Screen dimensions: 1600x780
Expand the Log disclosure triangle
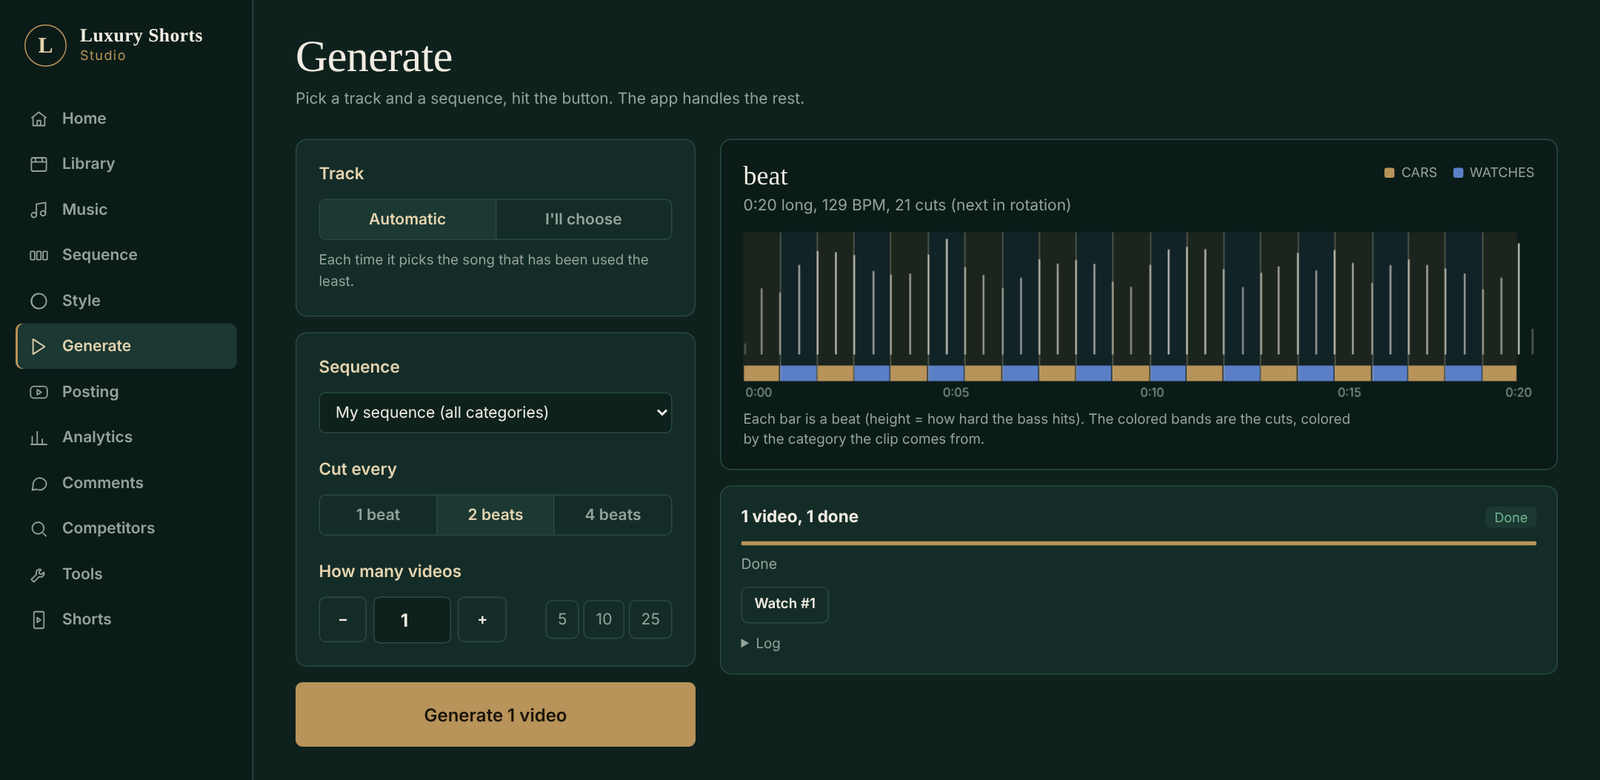[745, 643]
